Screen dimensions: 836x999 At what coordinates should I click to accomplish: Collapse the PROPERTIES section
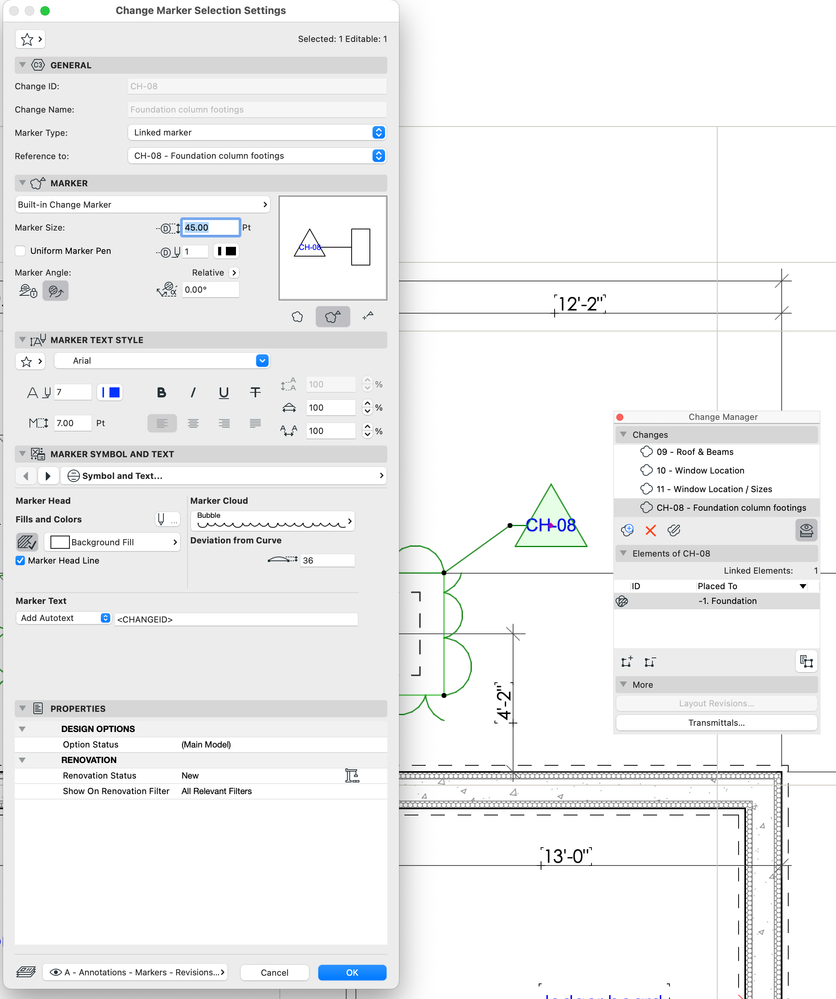coord(22,708)
